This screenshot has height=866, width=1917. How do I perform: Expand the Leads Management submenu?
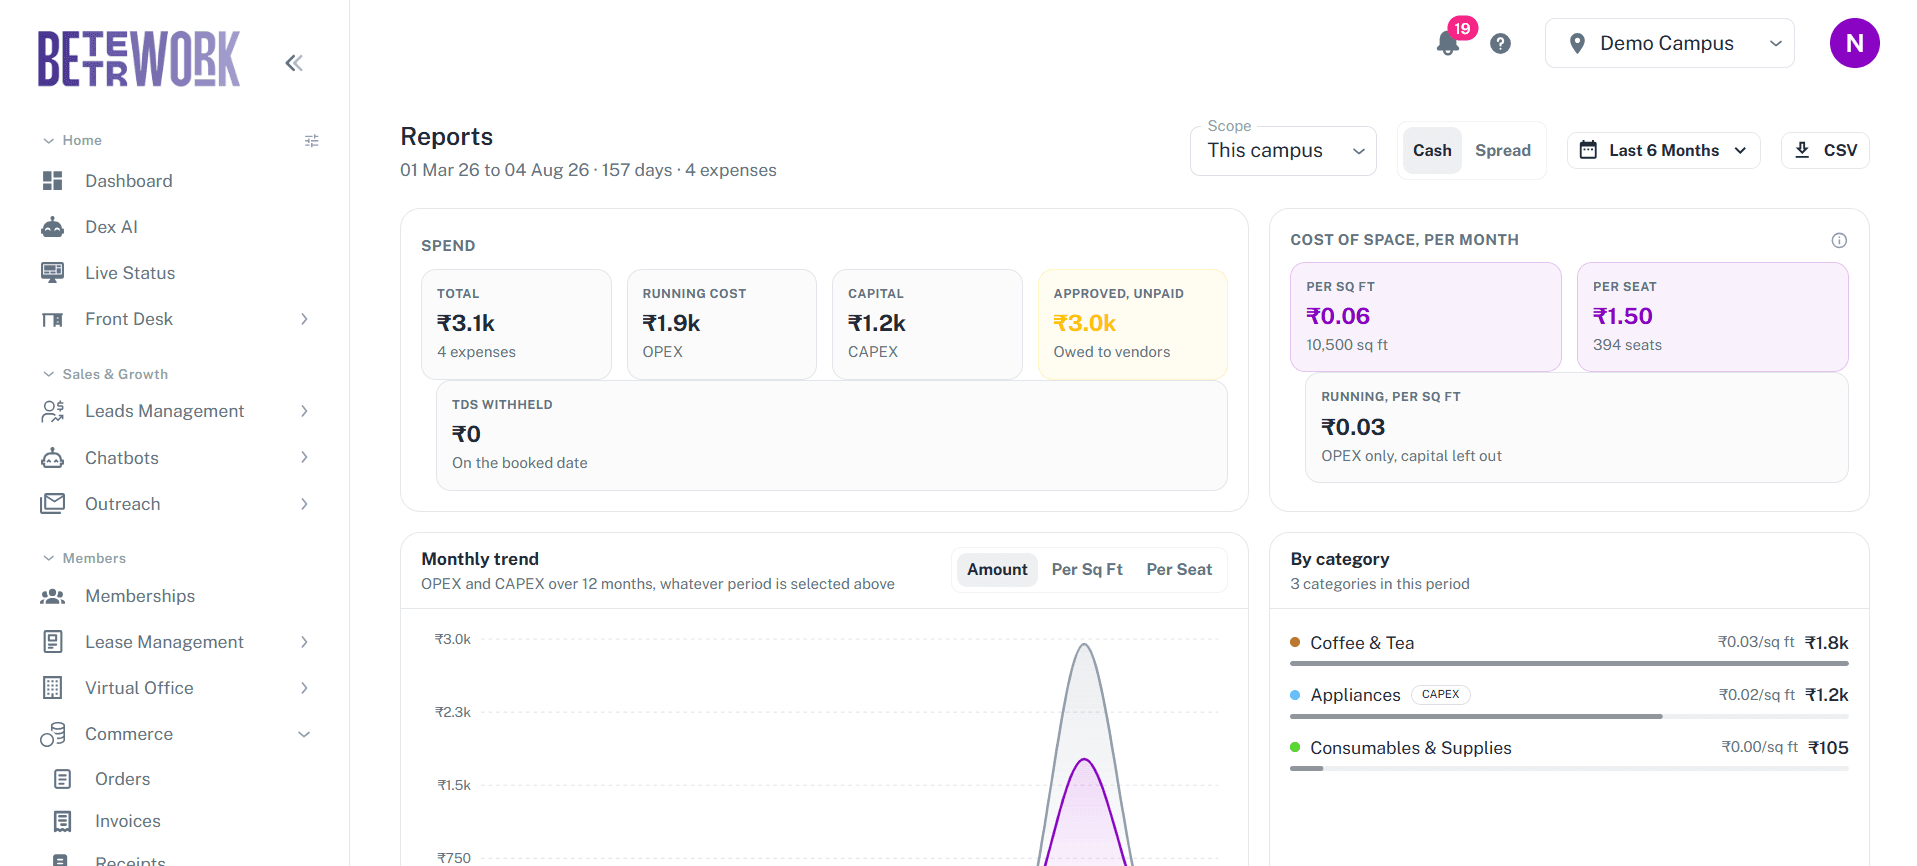click(x=305, y=411)
